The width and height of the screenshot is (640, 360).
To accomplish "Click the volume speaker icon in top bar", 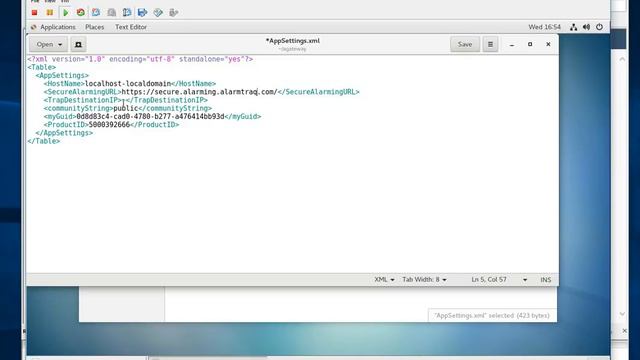I will pyautogui.click(x=587, y=27).
